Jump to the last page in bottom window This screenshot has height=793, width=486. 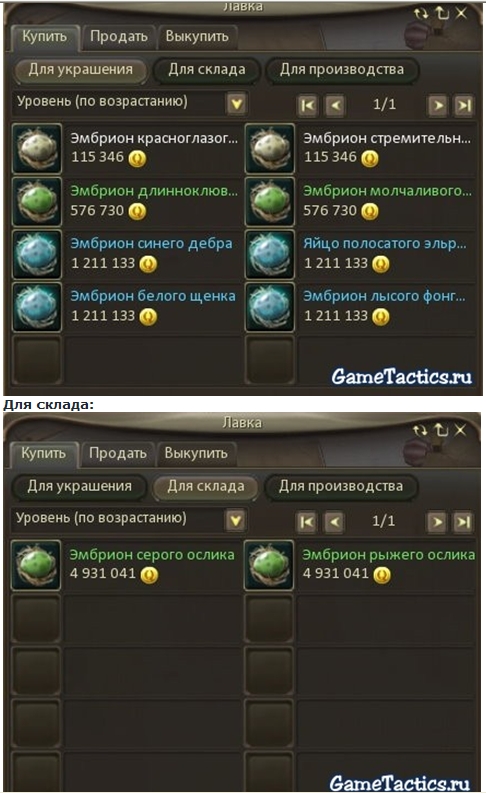coord(463,522)
